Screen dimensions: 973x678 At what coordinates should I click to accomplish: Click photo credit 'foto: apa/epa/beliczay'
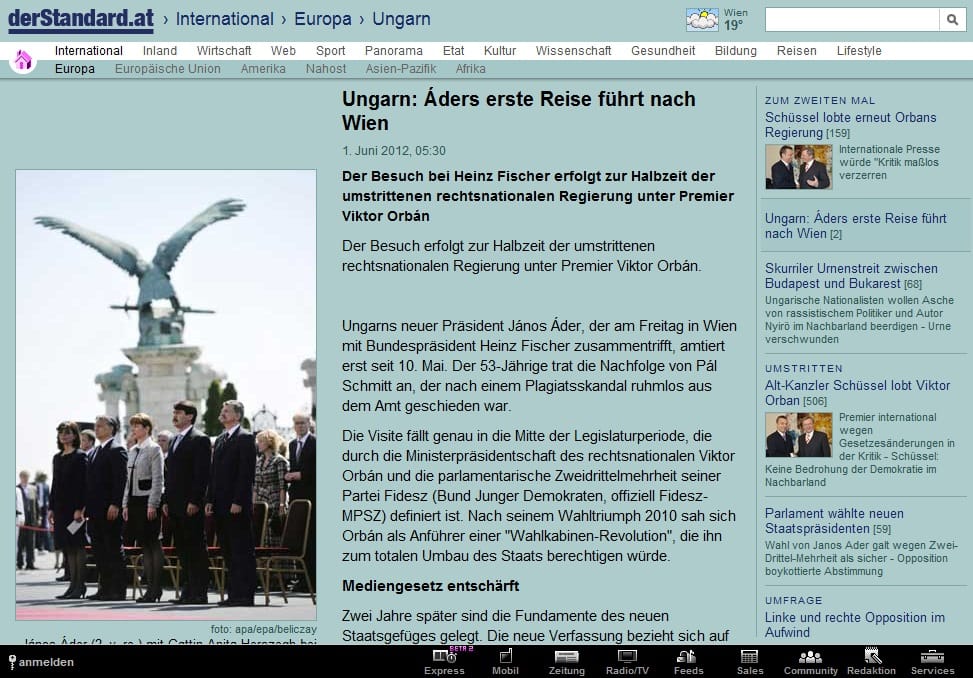[263, 629]
